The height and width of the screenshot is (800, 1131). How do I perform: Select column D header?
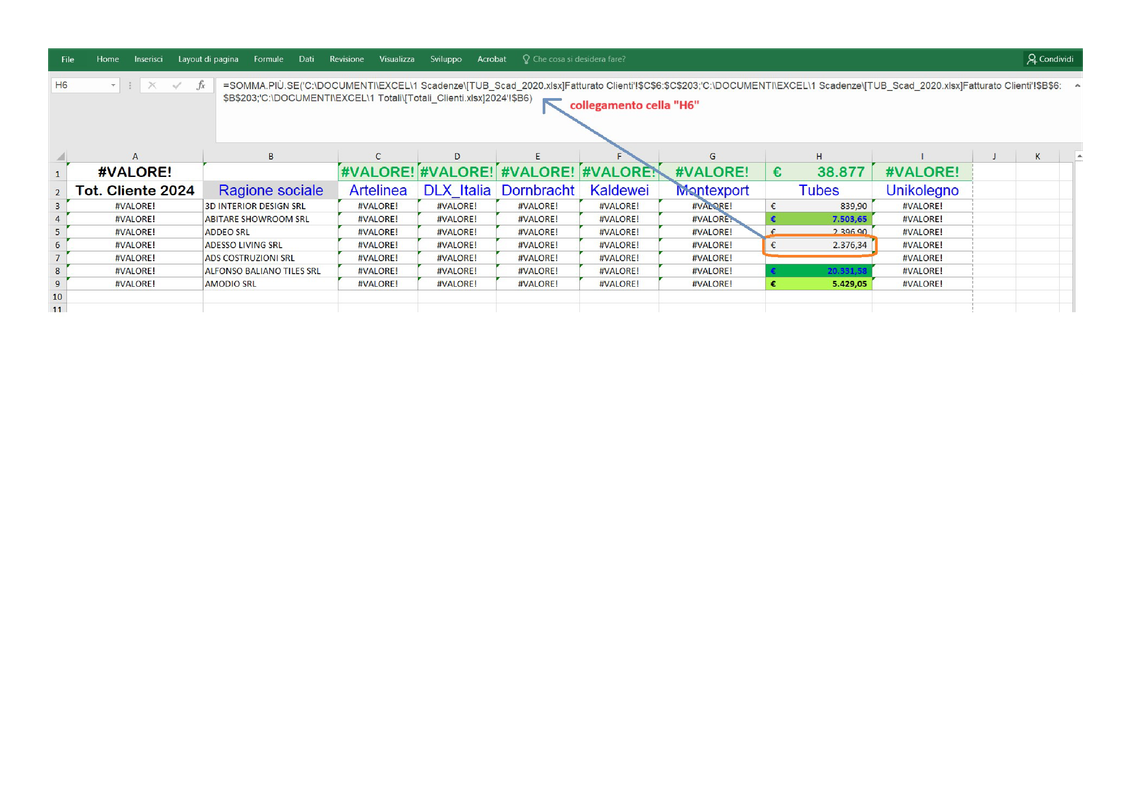pyautogui.click(x=457, y=156)
